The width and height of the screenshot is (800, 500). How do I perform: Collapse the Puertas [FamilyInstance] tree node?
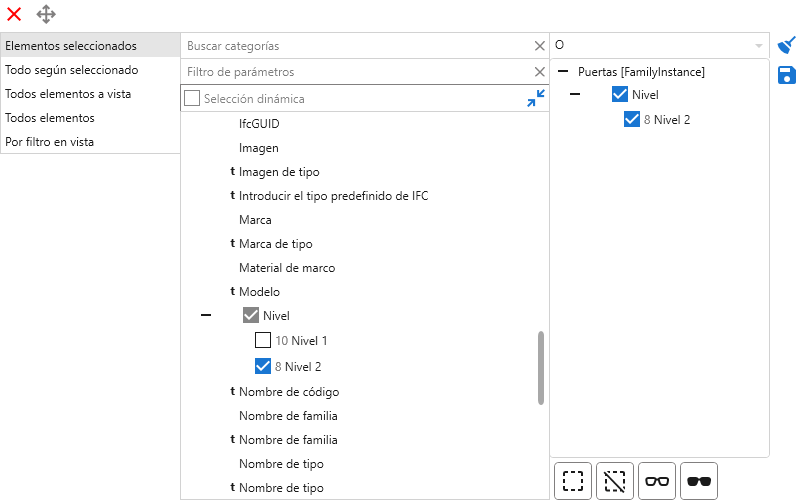[x=563, y=72]
